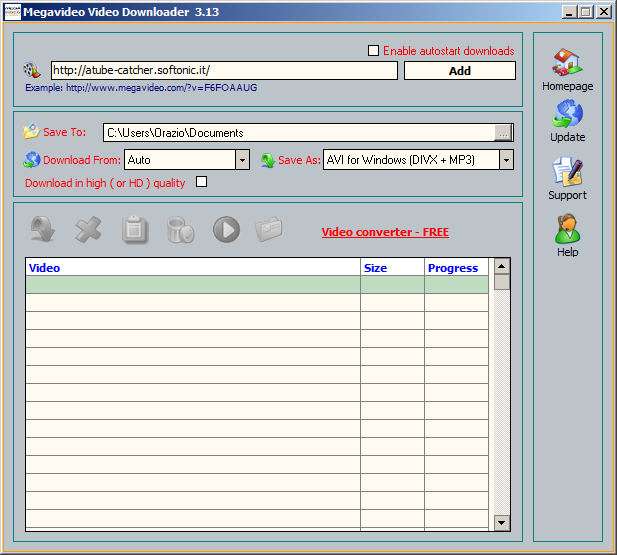Select the highlighted green first list row
617x555 pixels.
pyautogui.click(x=257, y=285)
